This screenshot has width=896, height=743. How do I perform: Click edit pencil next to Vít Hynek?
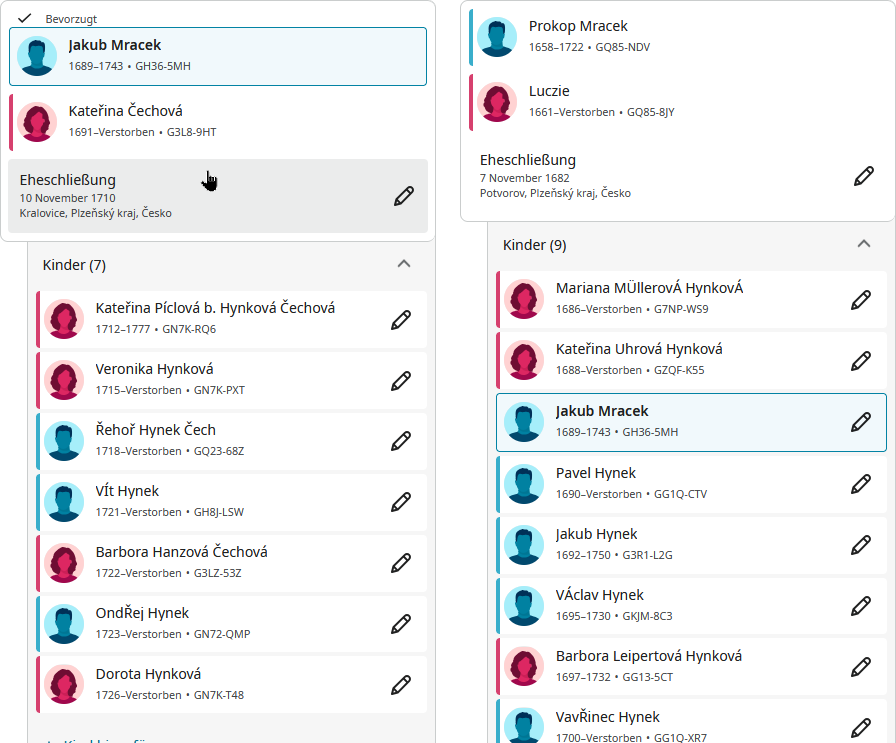[401, 502]
